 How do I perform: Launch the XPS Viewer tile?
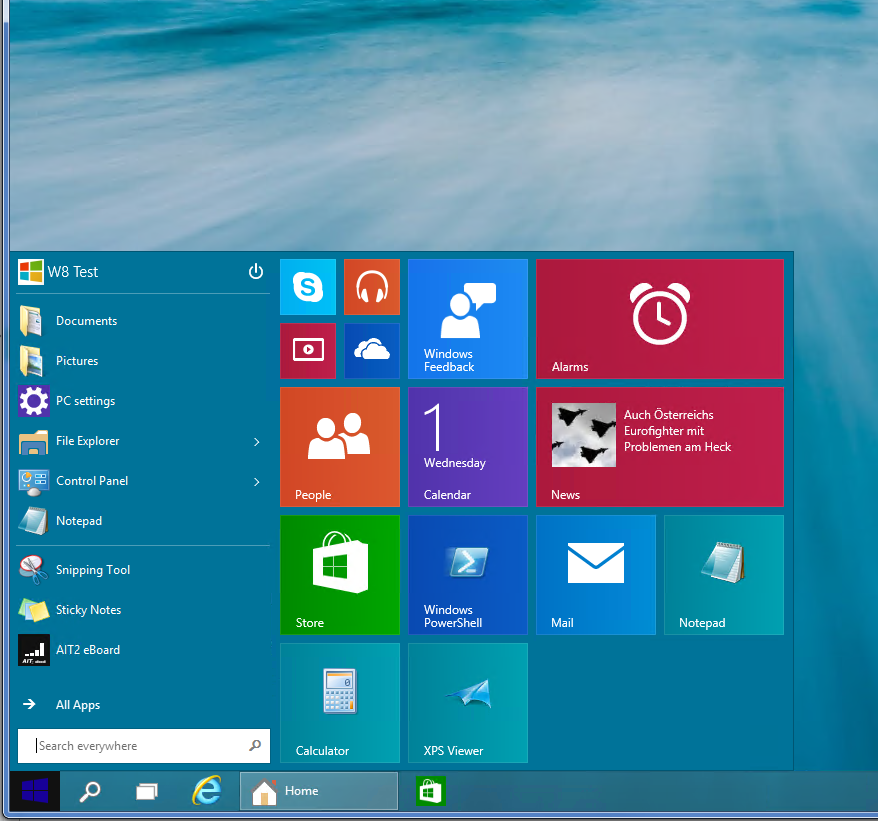click(468, 703)
